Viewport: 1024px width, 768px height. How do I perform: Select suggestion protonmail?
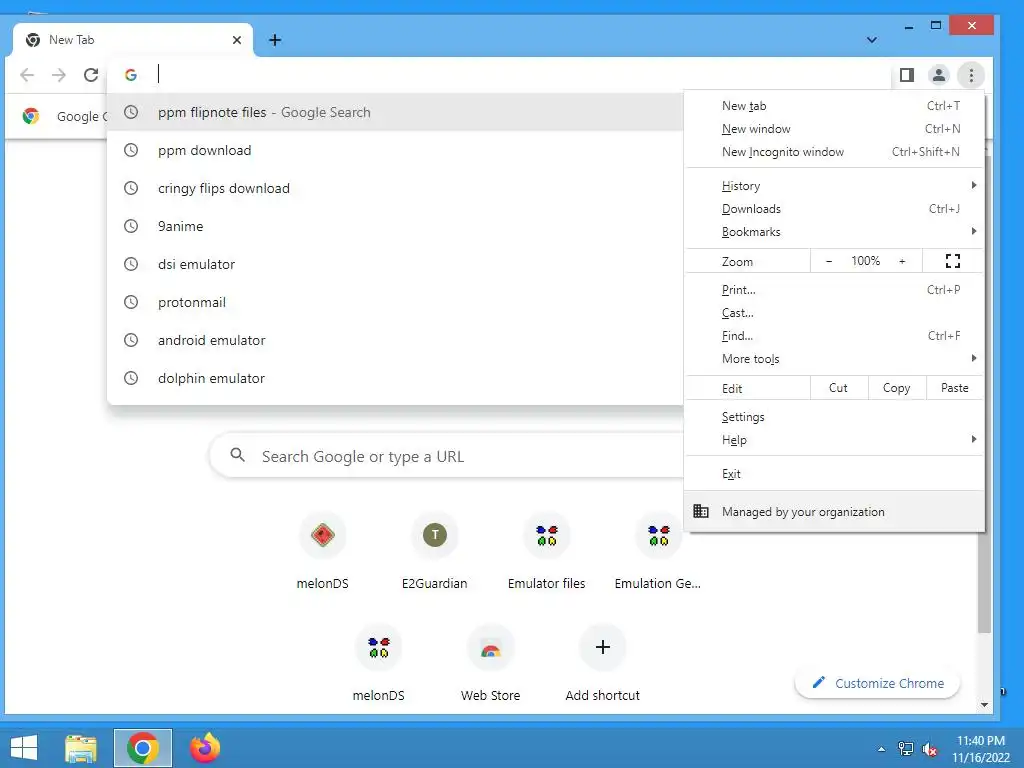(395, 302)
